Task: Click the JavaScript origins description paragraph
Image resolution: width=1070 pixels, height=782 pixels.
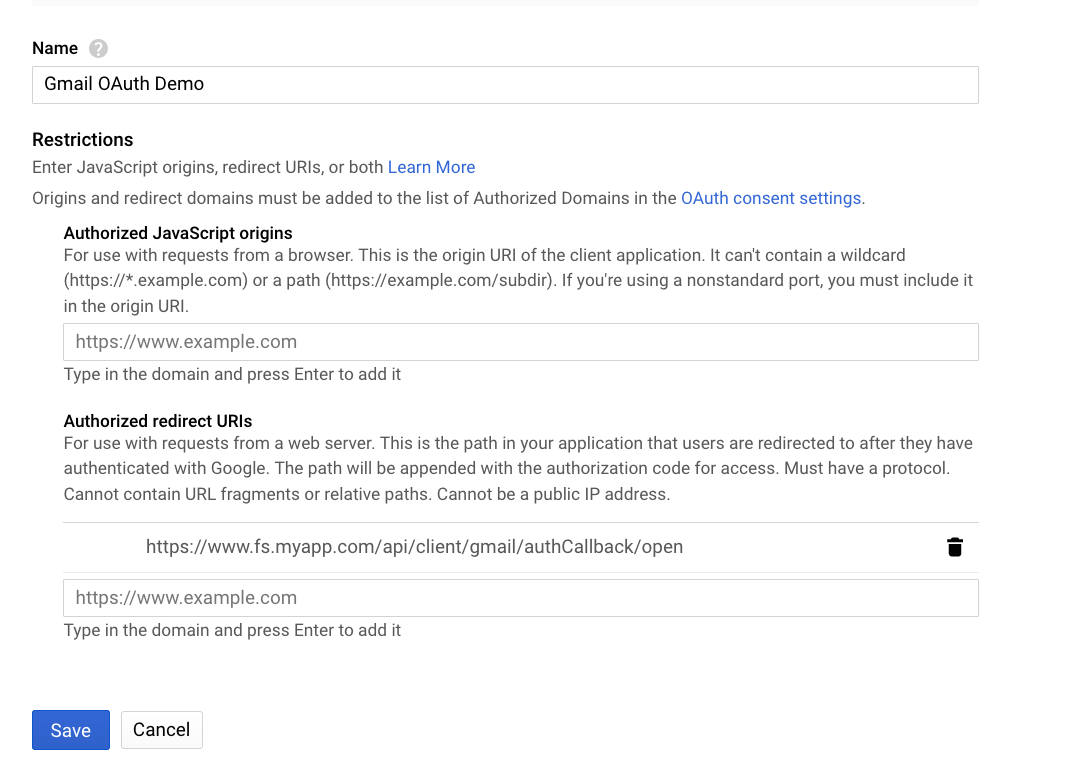Action: click(518, 281)
